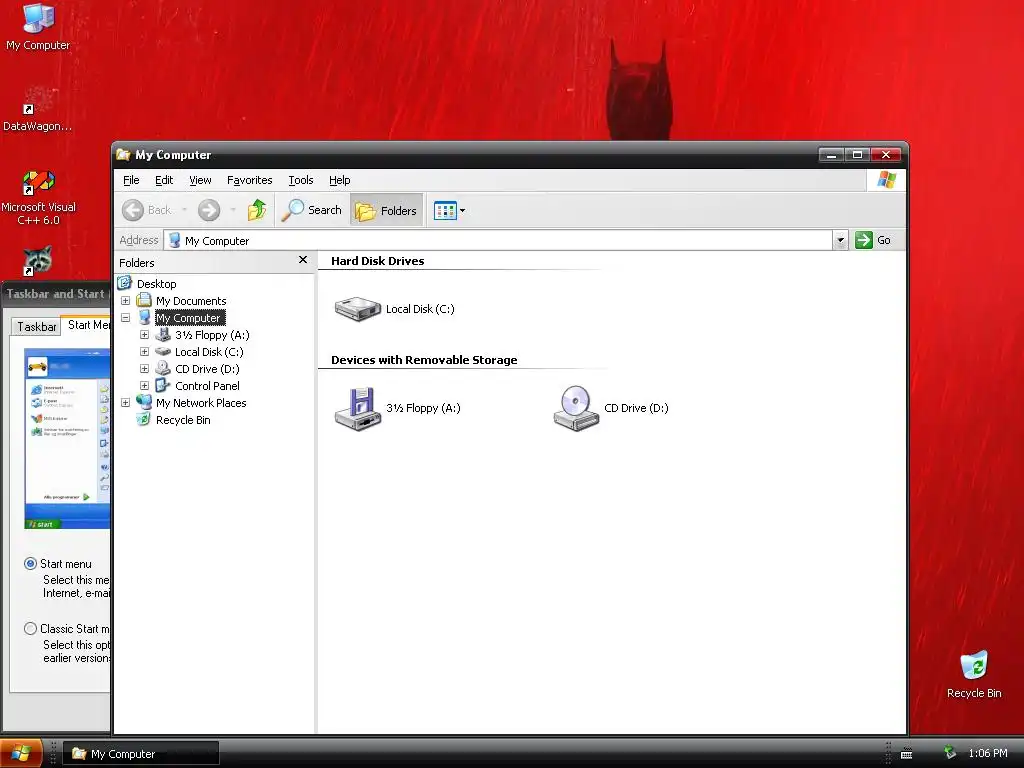Open the Edit menu
The image size is (1024, 768).
tap(164, 180)
